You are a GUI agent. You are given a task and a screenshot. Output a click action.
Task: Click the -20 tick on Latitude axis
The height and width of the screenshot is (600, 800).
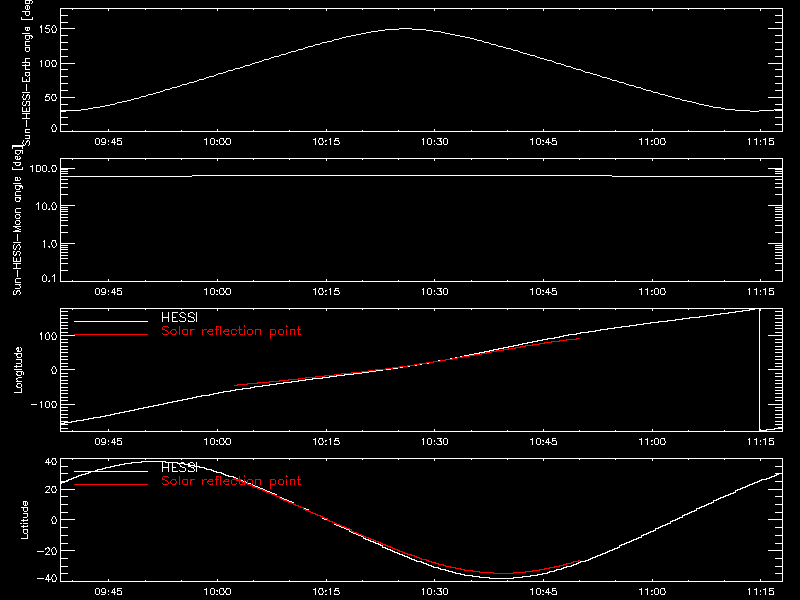47,551
